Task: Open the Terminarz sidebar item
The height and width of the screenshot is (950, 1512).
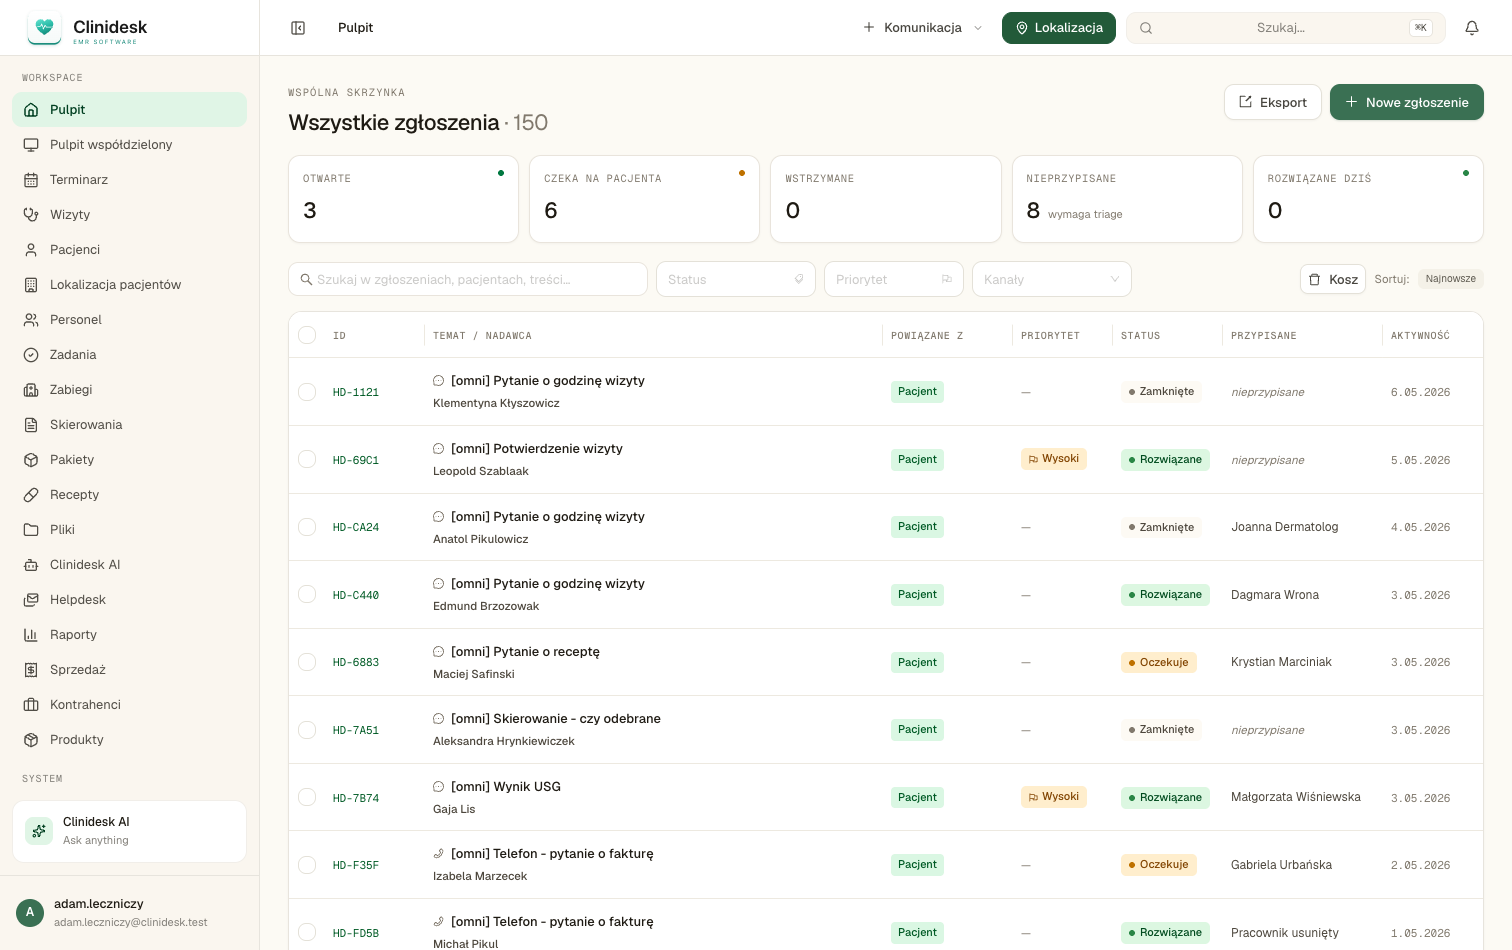Action: pos(130,180)
